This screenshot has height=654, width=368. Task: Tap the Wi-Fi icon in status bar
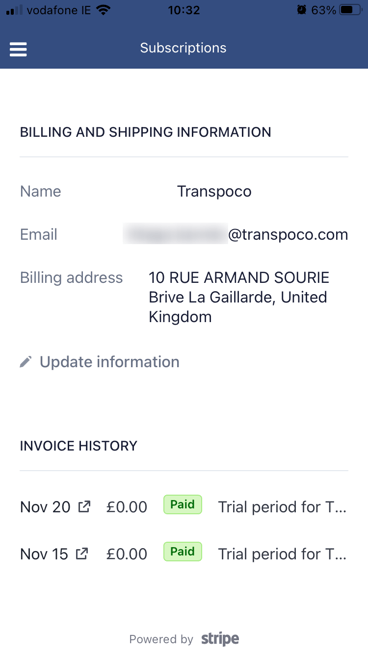pyautogui.click(x=103, y=10)
